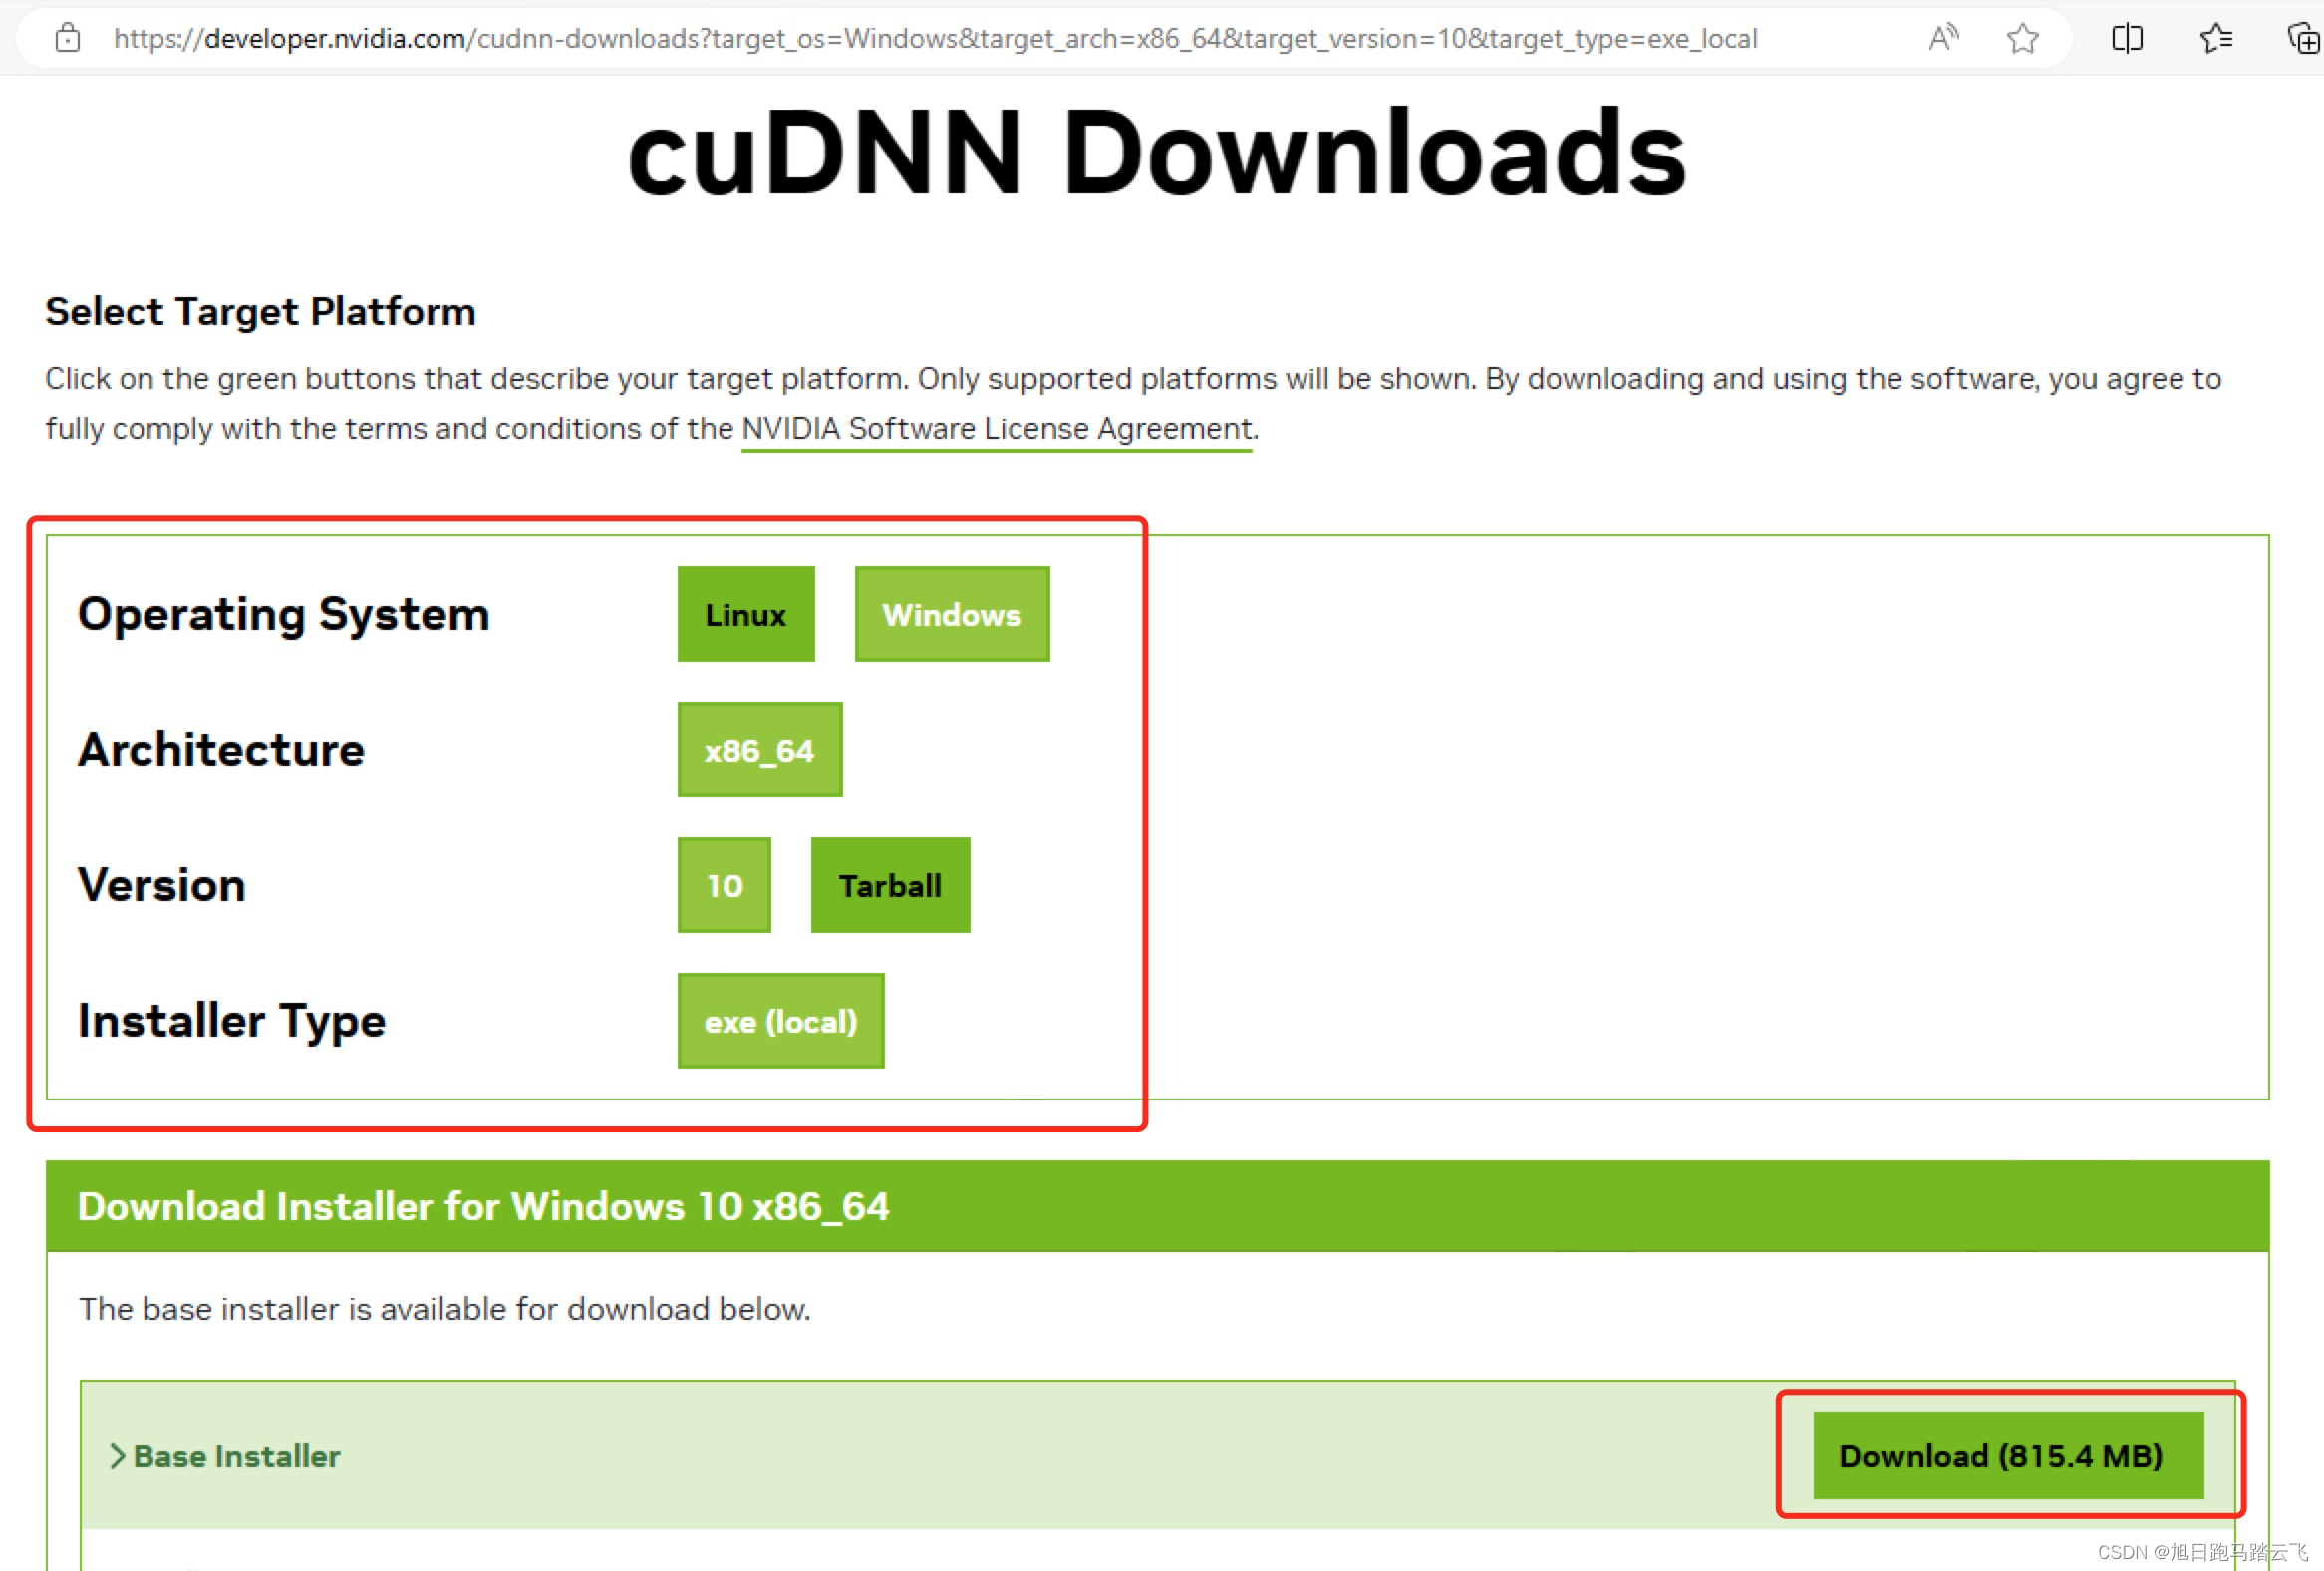Open the split screen icon
This screenshot has width=2324, height=1571.
coord(2126,38)
